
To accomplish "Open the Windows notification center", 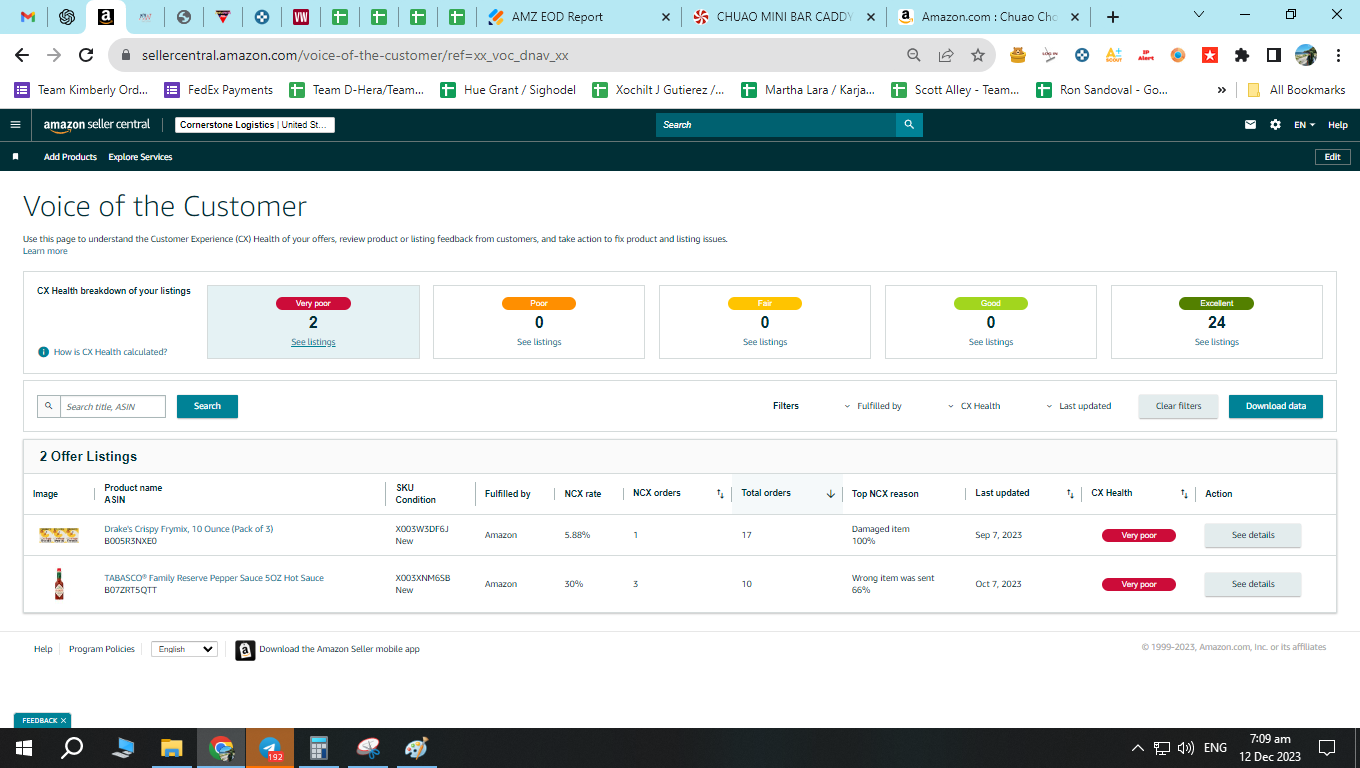I will click(x=1327, y=747).
